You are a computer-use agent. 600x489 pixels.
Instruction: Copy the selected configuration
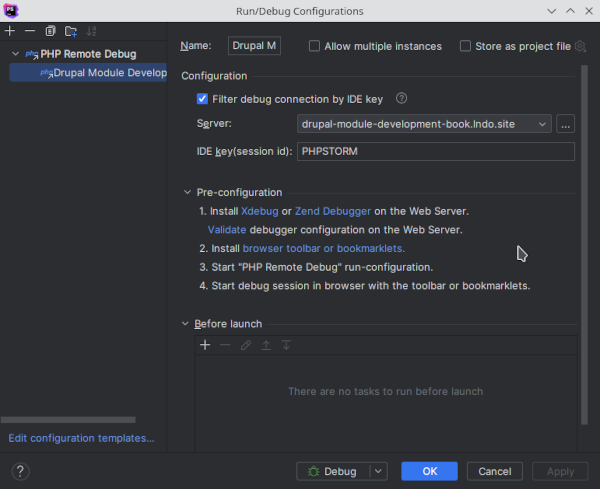coord(50,31)
